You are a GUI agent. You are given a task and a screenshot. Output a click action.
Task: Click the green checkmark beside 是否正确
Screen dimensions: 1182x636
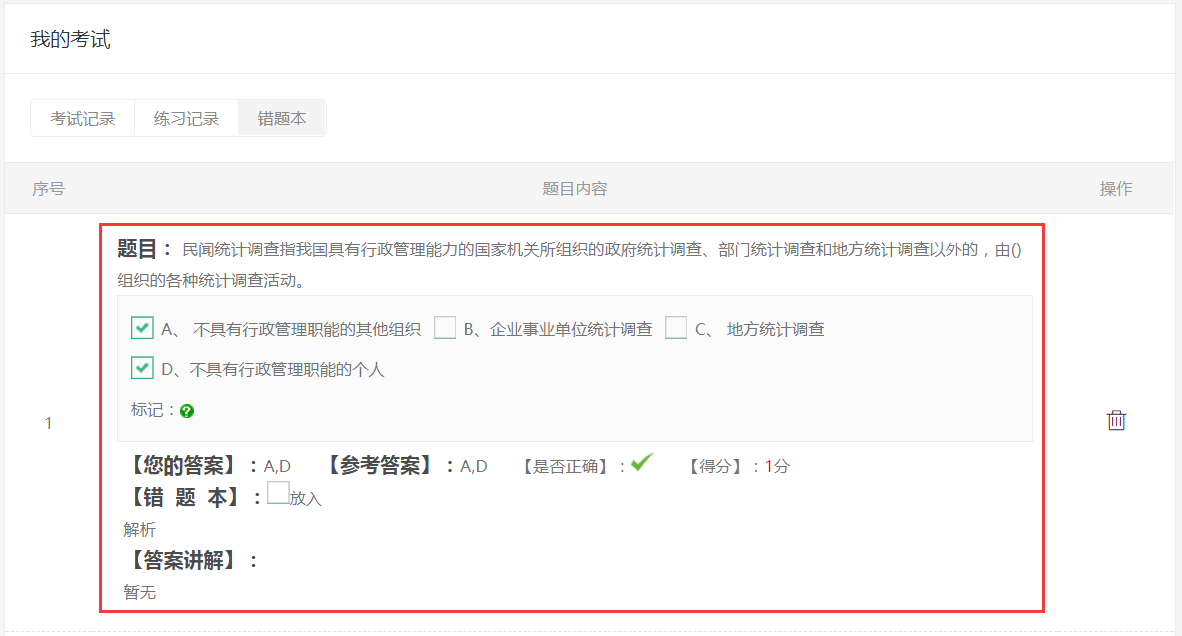641,462
